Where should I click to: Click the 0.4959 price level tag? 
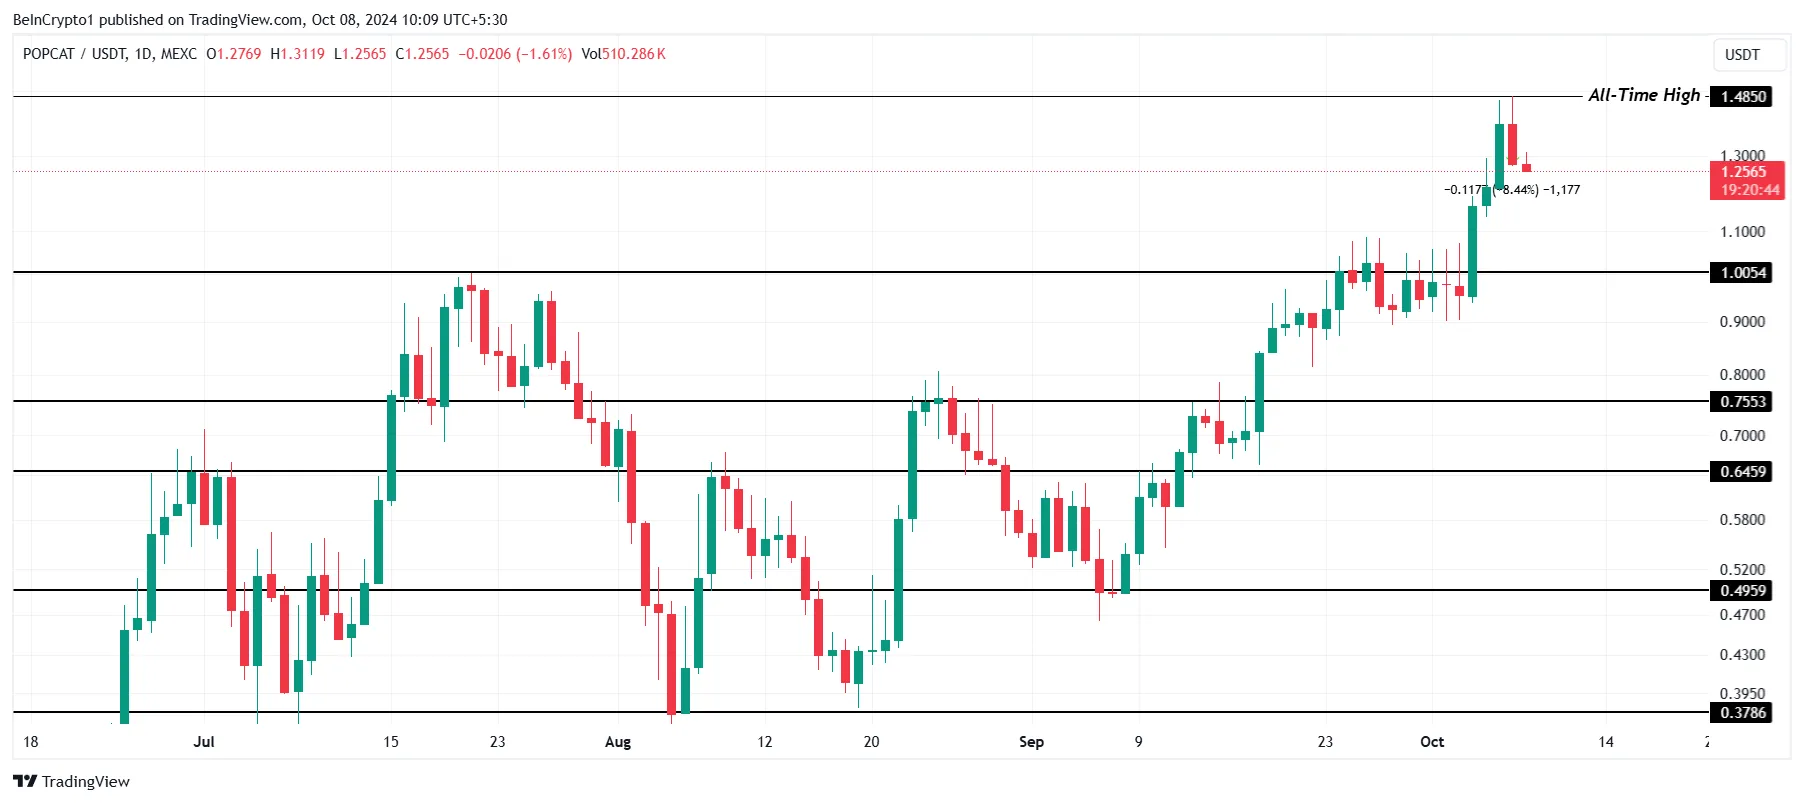coord(1743,591)
